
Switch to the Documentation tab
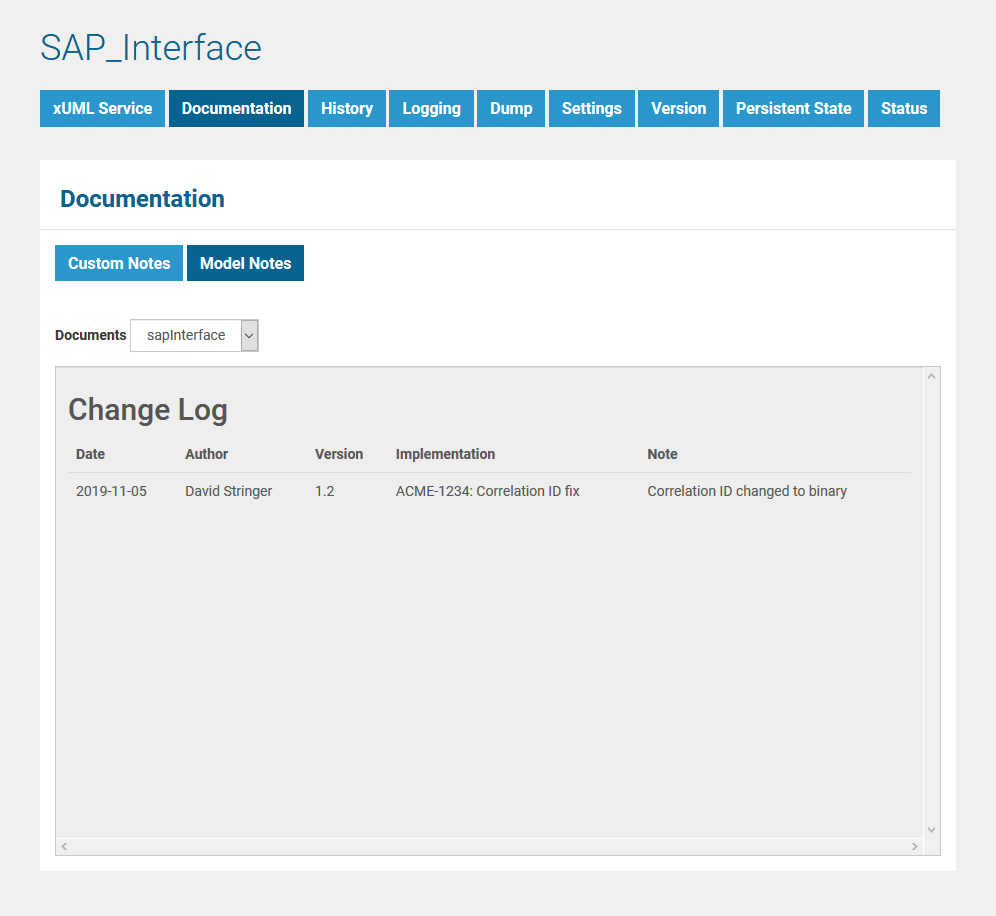pyautogui.click(x=236, y=108)
